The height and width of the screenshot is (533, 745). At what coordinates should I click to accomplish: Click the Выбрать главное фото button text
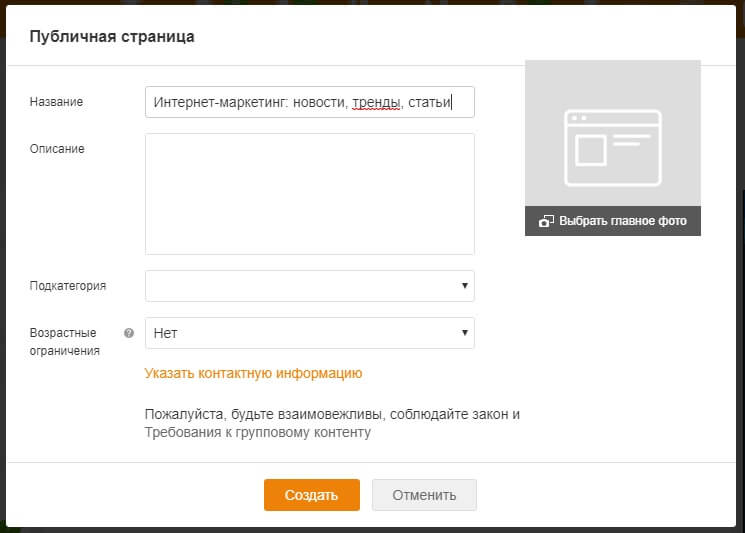pos(622,221)
